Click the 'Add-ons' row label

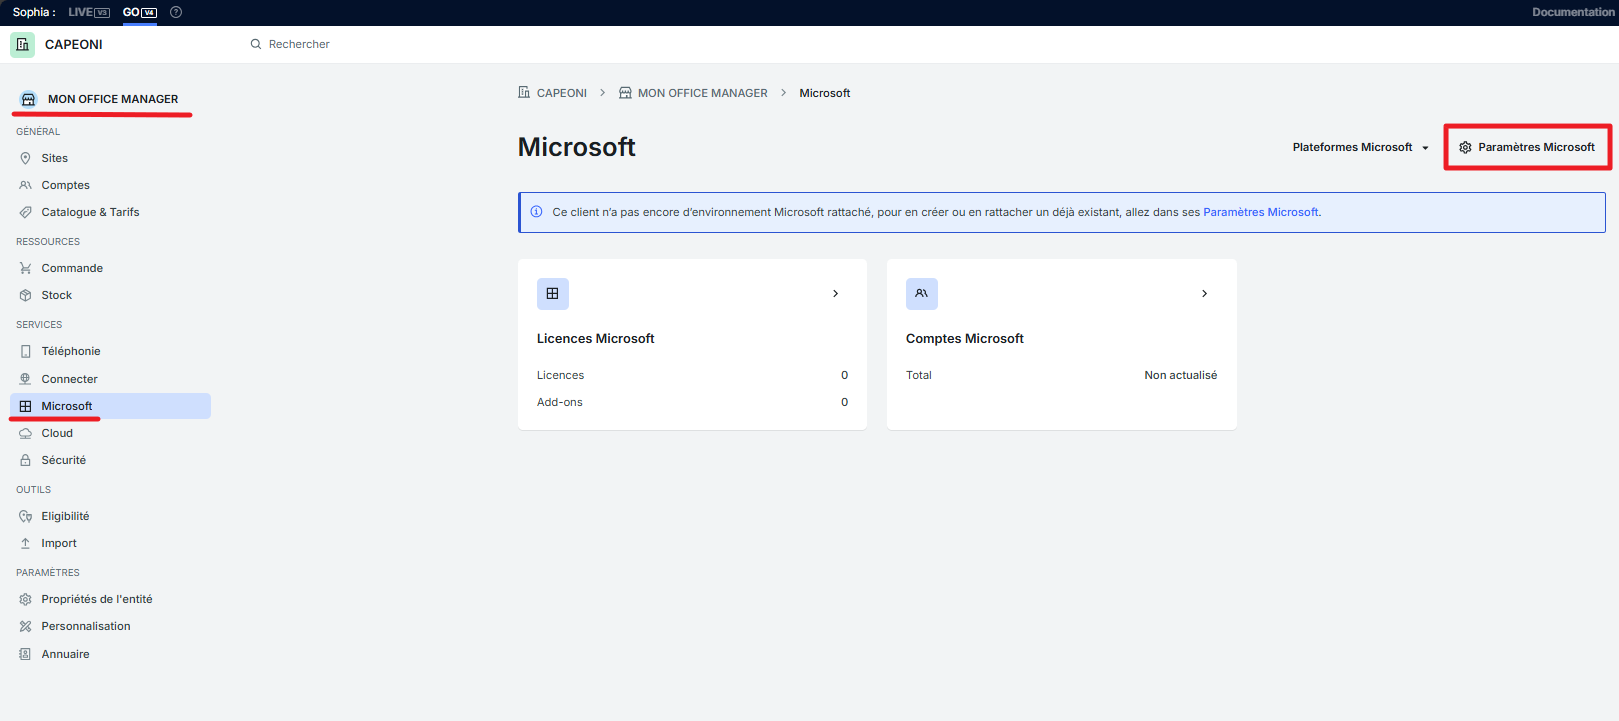point(560,402)
